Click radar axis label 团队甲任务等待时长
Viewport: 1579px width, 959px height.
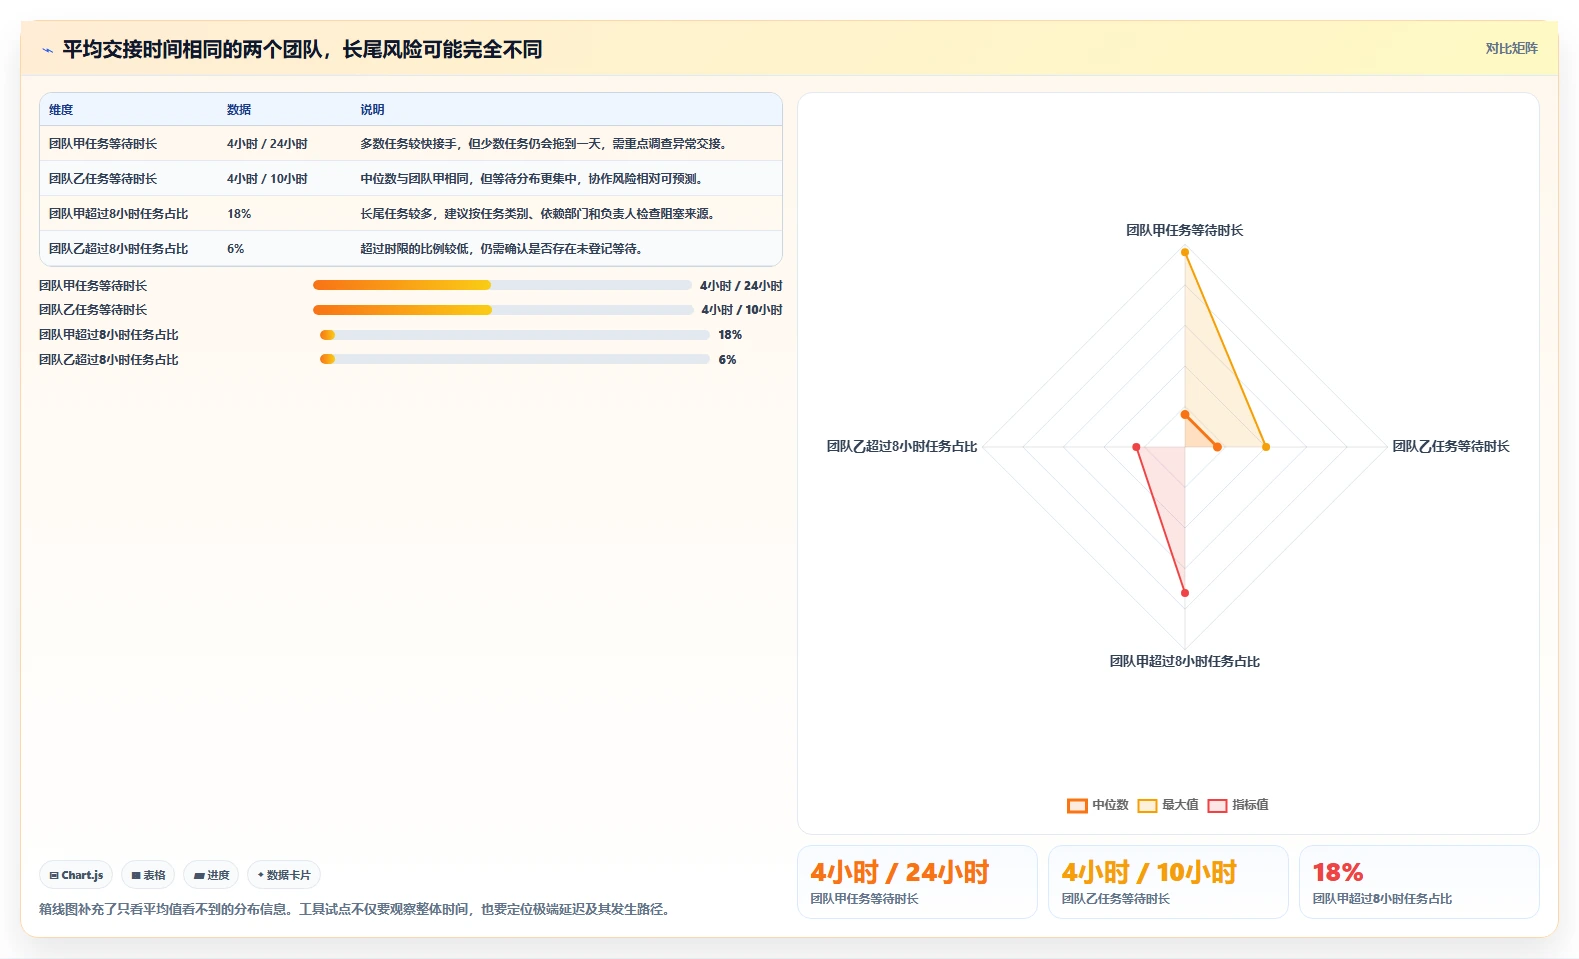point(1185,230)
